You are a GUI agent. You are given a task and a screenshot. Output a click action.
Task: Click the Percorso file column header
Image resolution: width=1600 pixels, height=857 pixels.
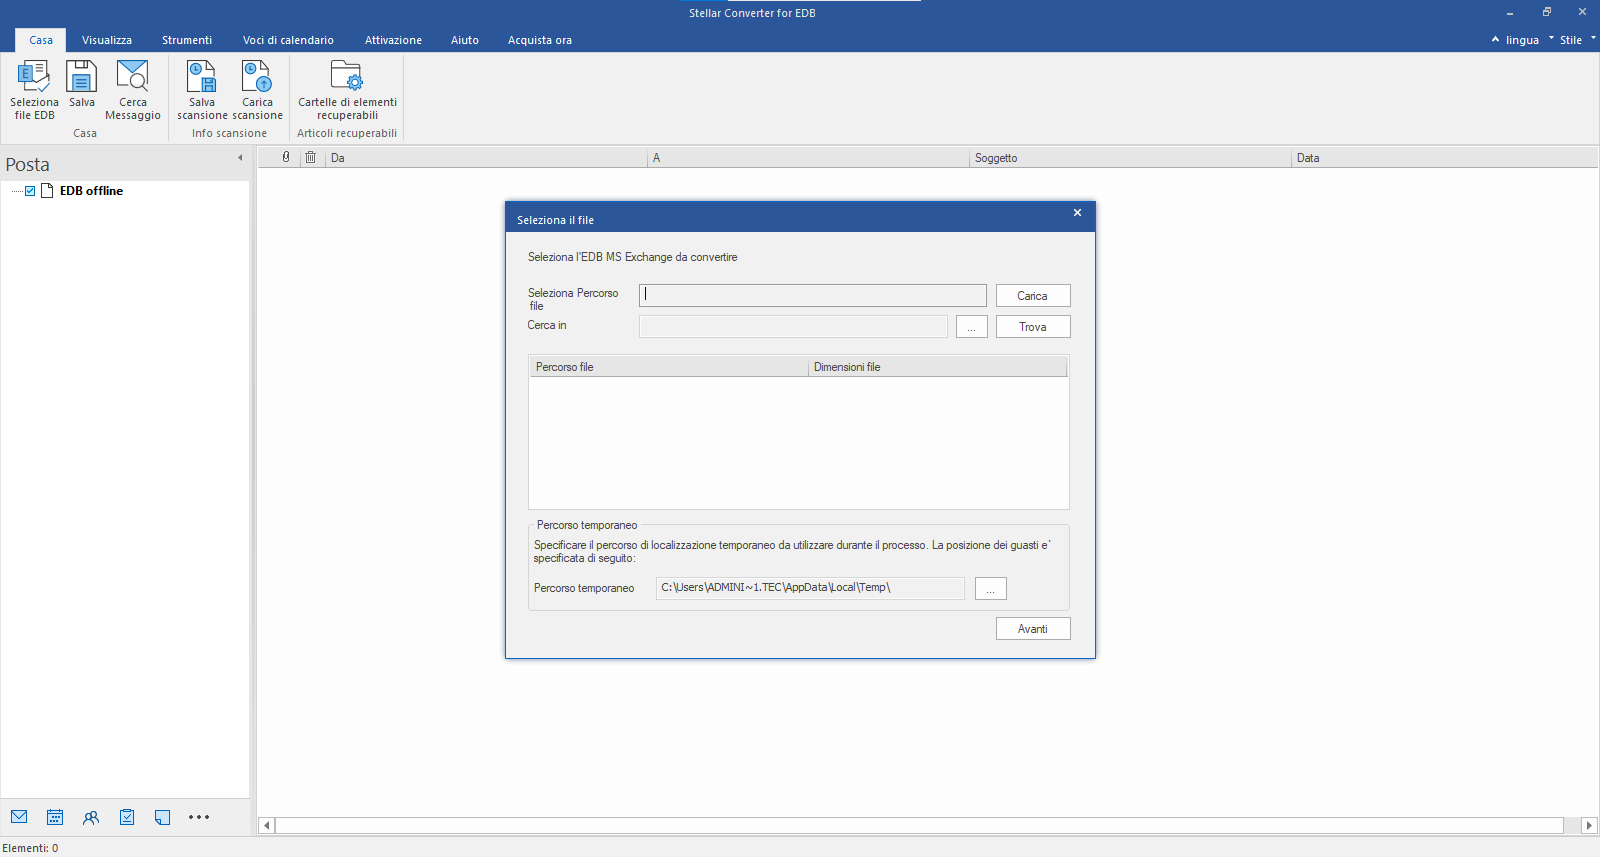coord(669,367)
